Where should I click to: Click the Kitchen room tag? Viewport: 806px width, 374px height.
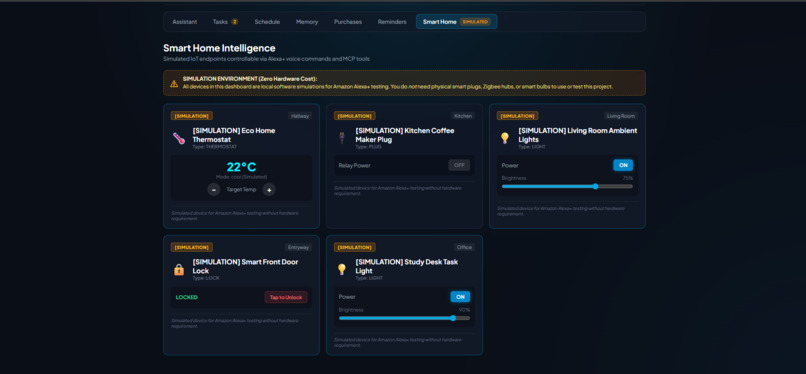(x=463, y=116)
